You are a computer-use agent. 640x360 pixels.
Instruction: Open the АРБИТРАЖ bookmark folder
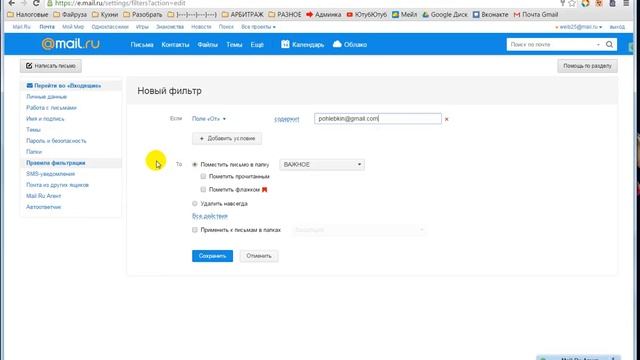click(243, 14)
